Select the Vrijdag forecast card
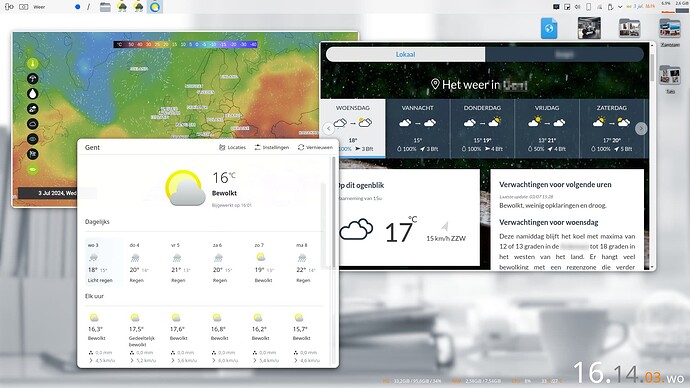The width and height of the screenshot is (690, 388). 547,128
